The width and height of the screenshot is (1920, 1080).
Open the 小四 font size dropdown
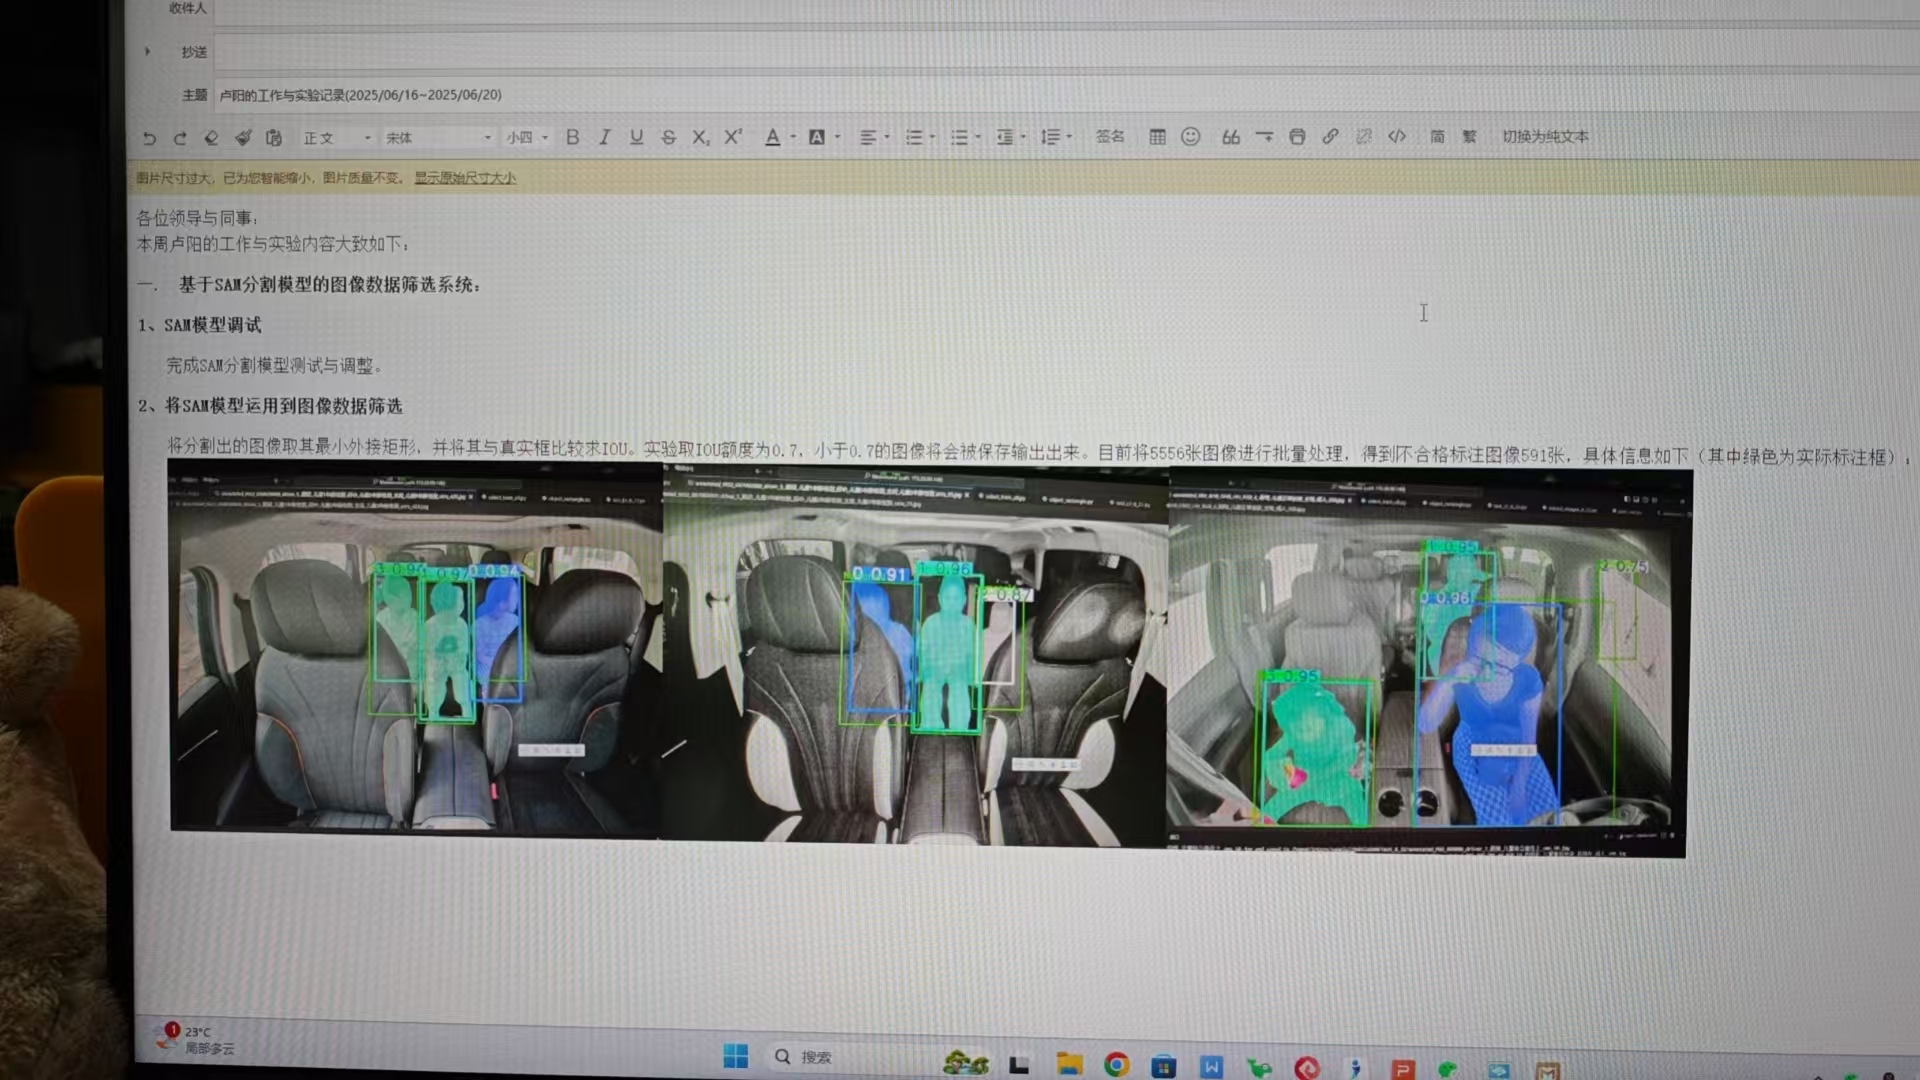tap(527, 138)
